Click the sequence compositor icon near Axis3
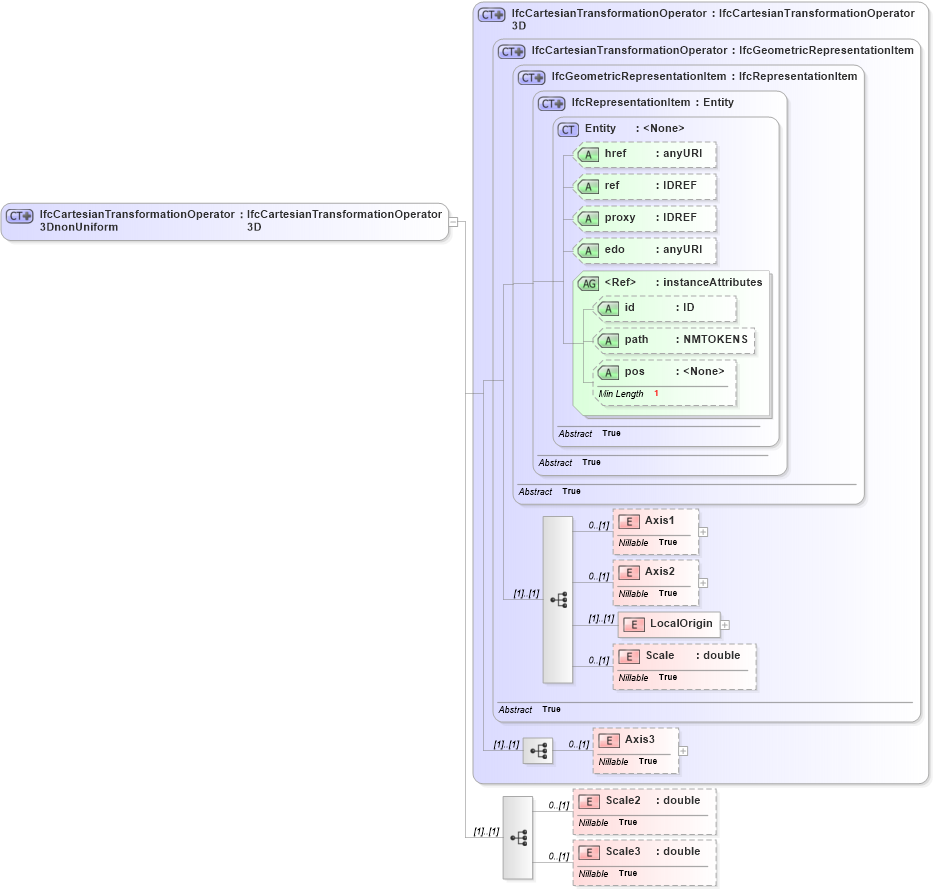The image size is (933, 891). point(537,750)
